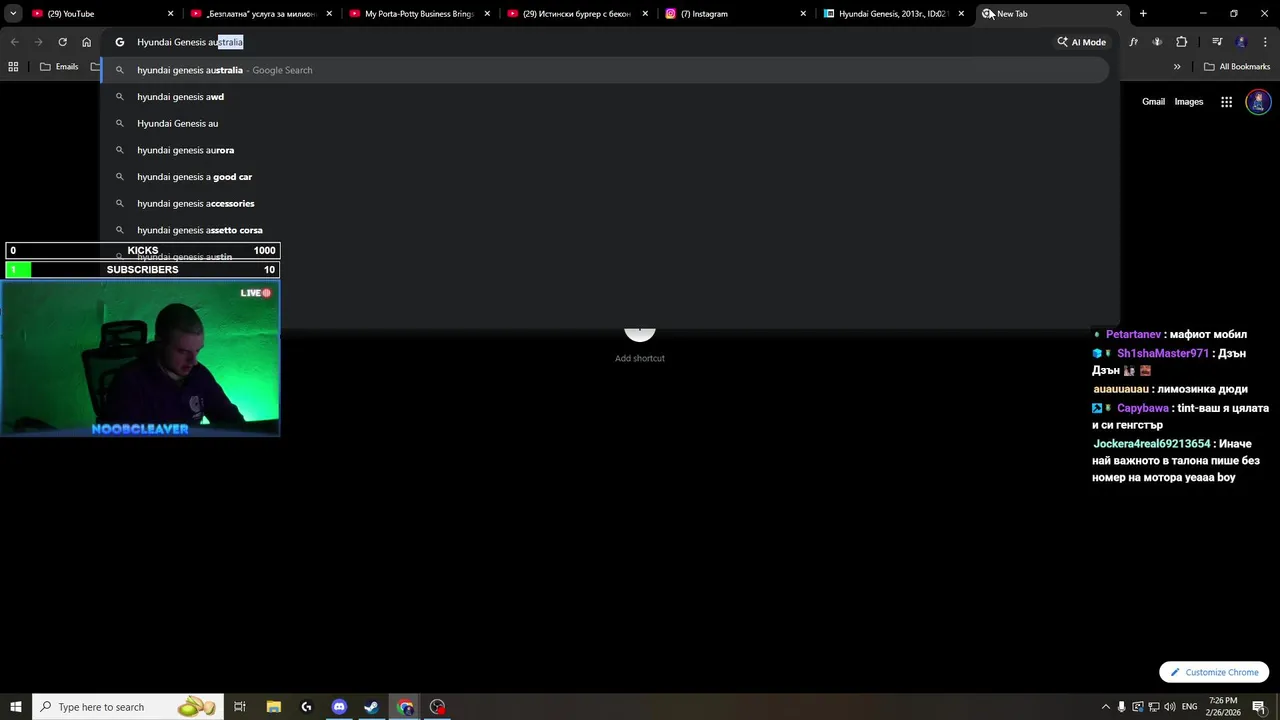Close the New Tab tab
The width and height of the screenshot is (1280, 720).
(x=1119, y=14)
